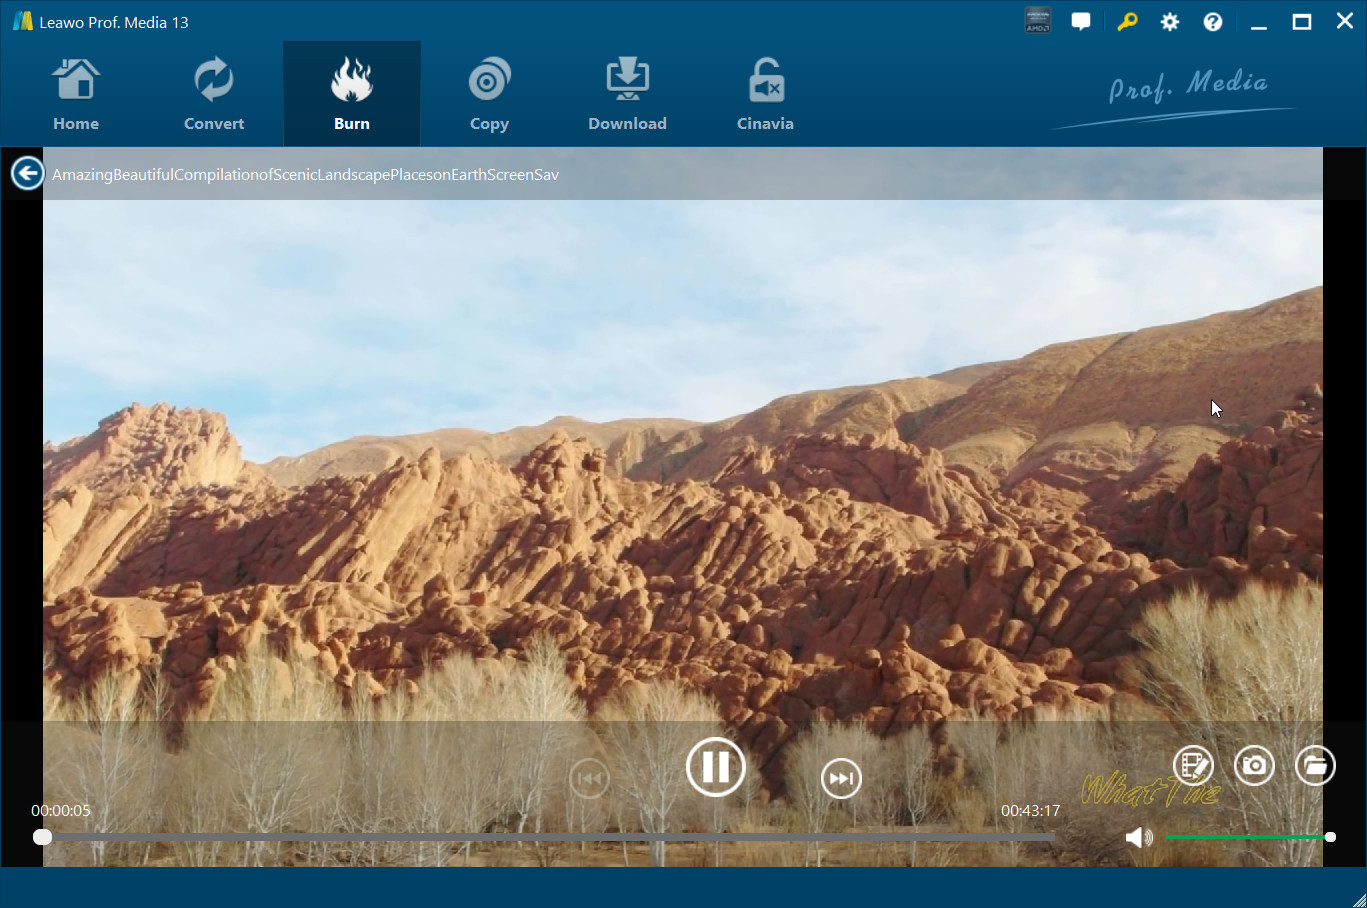The height and width of the screenshot is (908, 1367).
Task: Open the video edit tool
Action: click(1193, 766)
